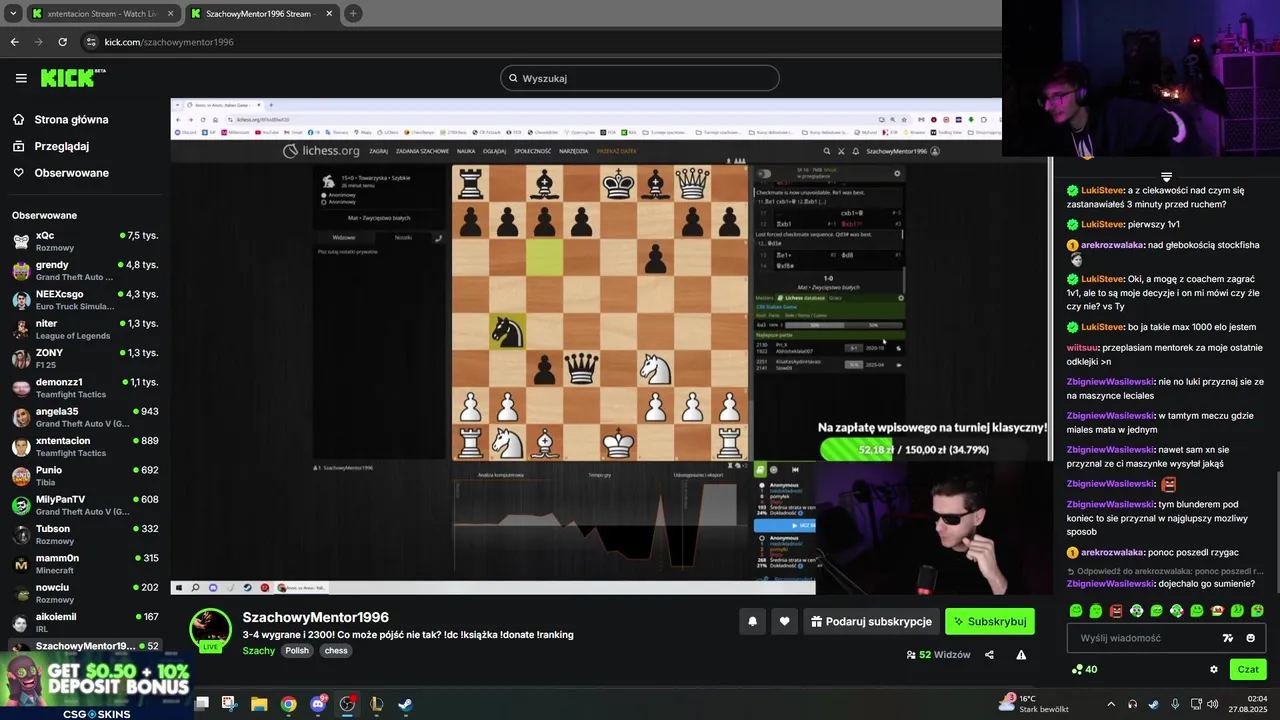
Task: Click the microphone icon in the system tray
Action: point(1175,704)
